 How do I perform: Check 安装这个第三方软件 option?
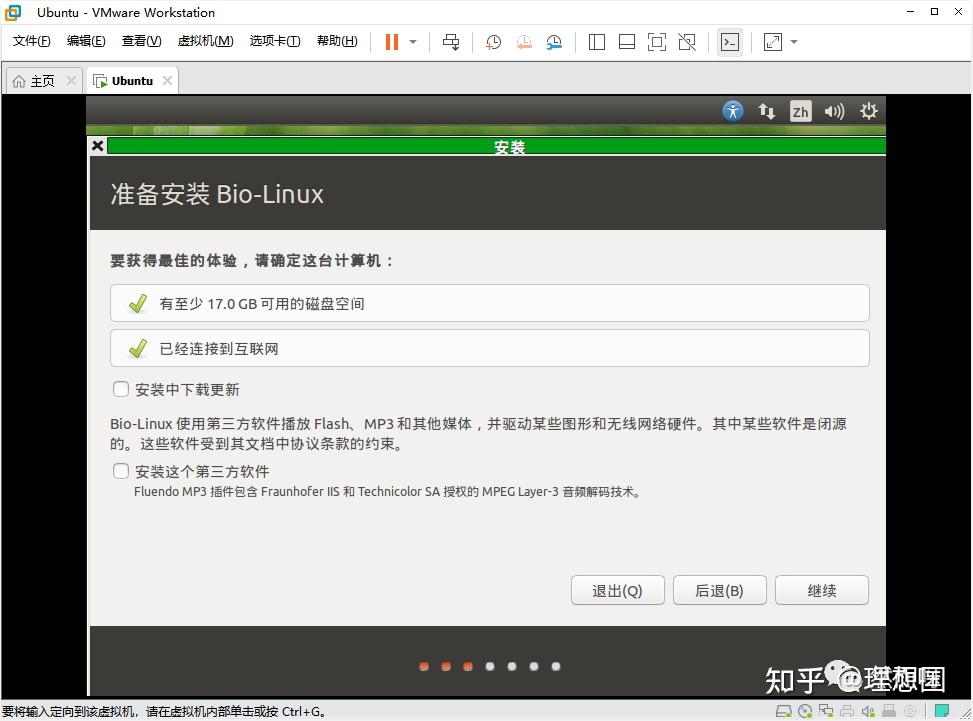click(x=120, y=471)
